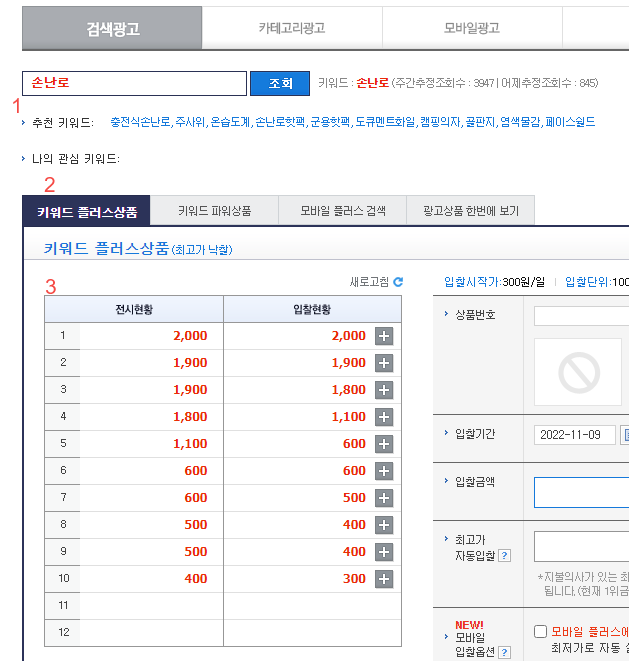This screenshot has height=661, width=629.
Task: Click recommended keyword 주사위
Action: point(190,122)
